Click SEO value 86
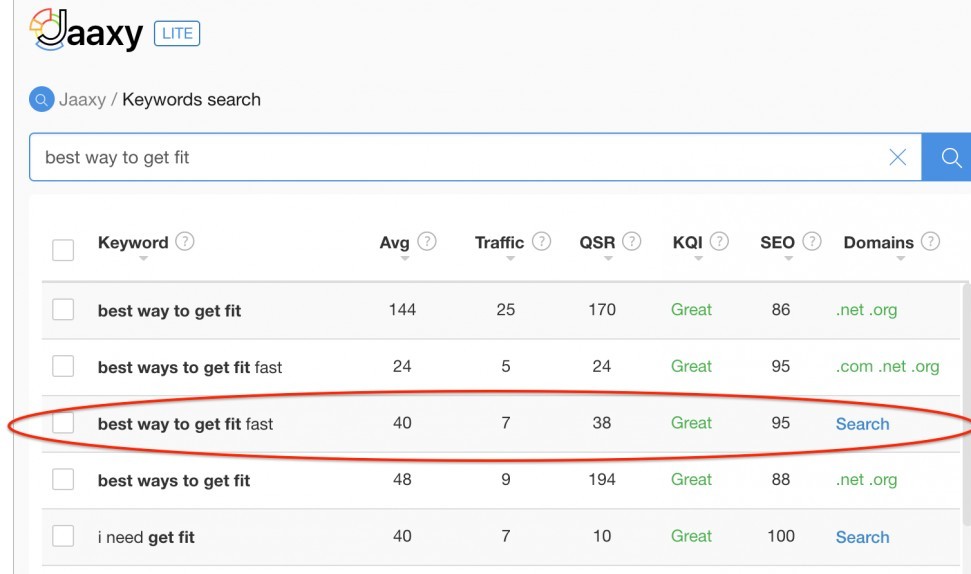The image size is (971, 574). [x=781, y=310]
